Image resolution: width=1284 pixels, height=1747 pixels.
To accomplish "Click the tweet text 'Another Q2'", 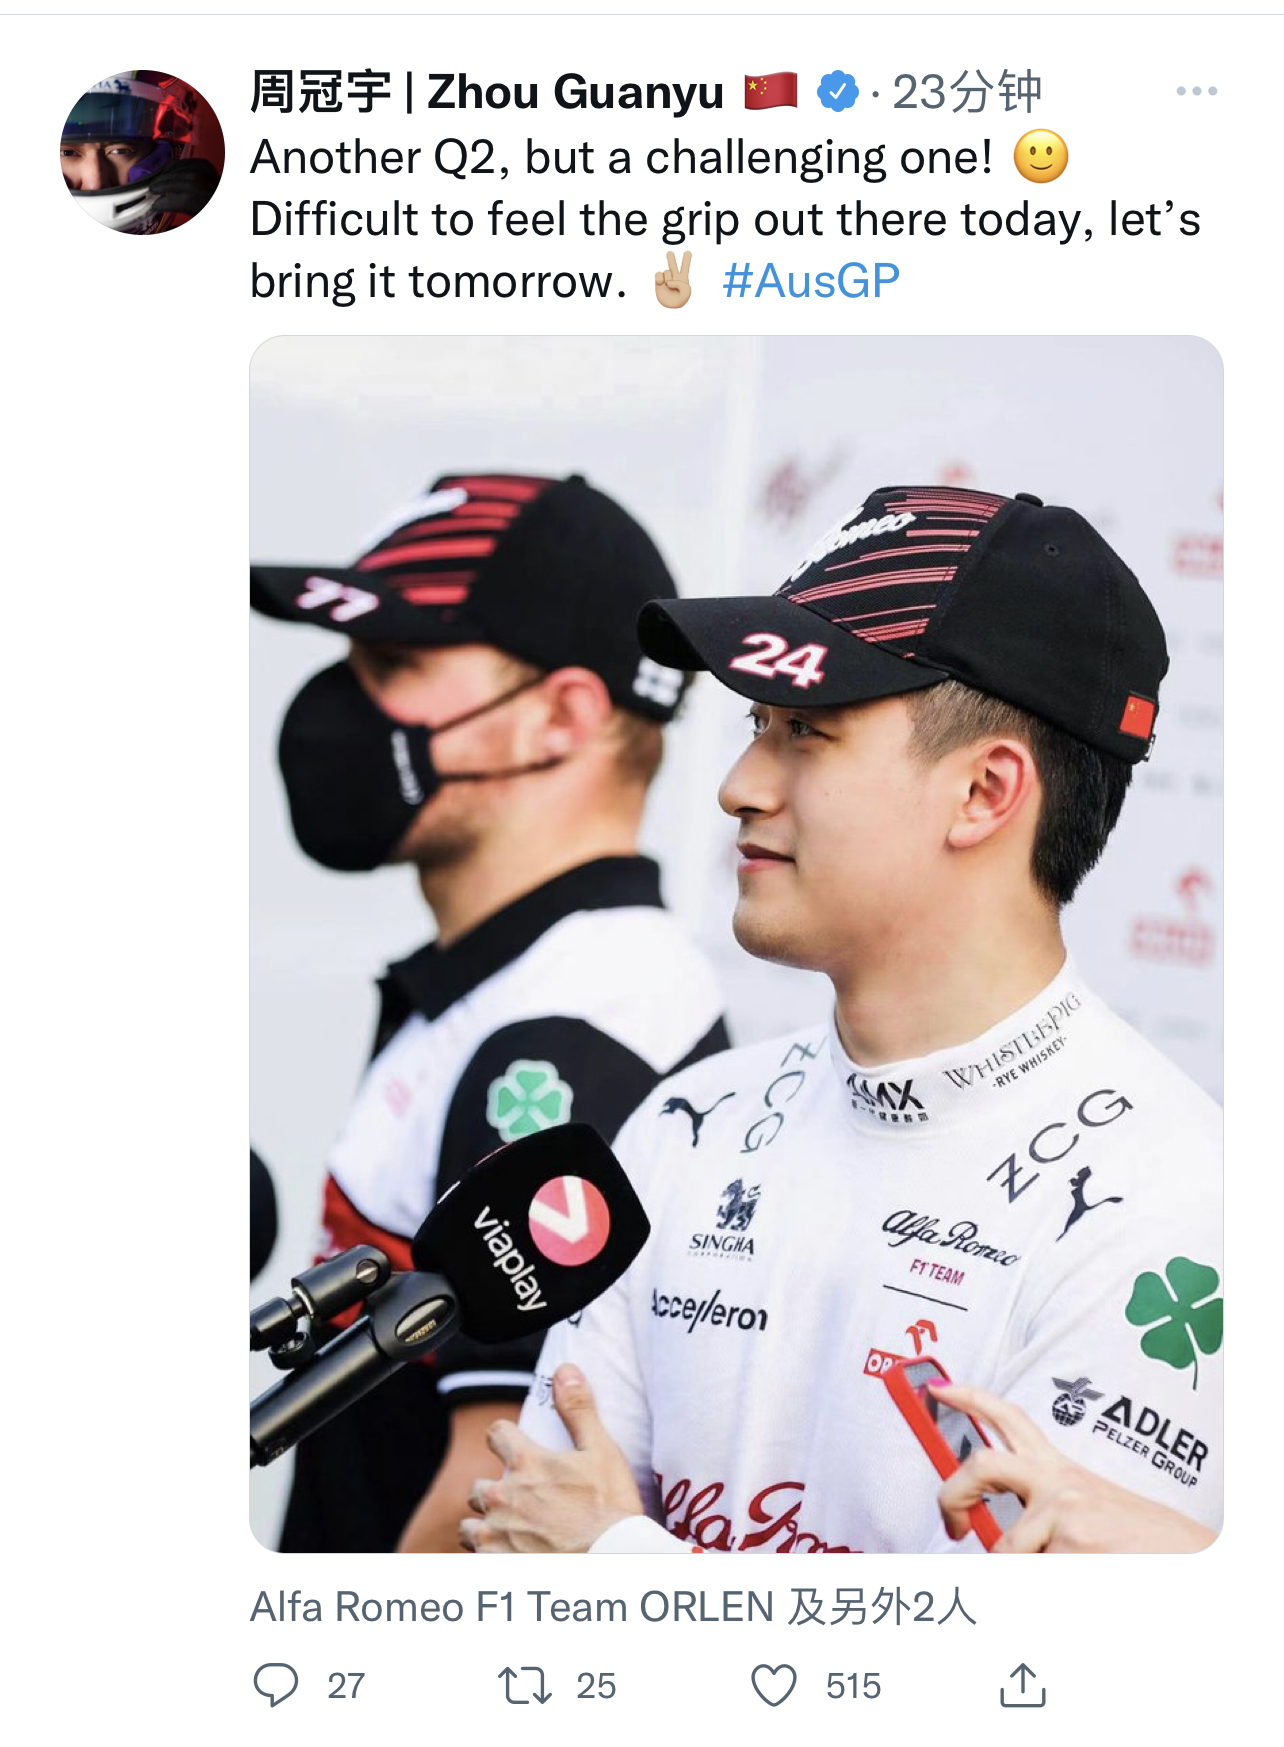I will click(x=380, y=157).
